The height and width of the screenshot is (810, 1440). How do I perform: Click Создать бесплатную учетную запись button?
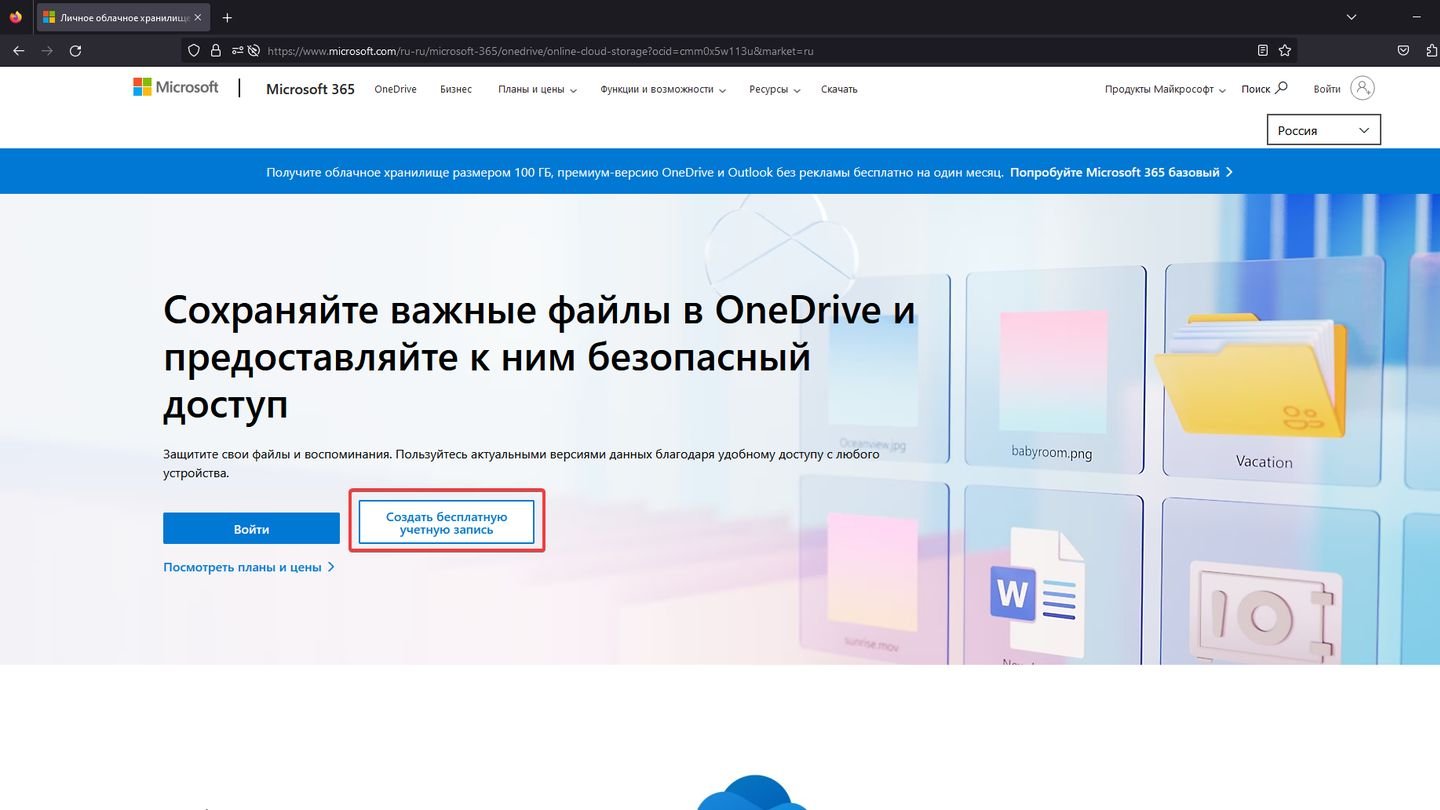(447, 523)
